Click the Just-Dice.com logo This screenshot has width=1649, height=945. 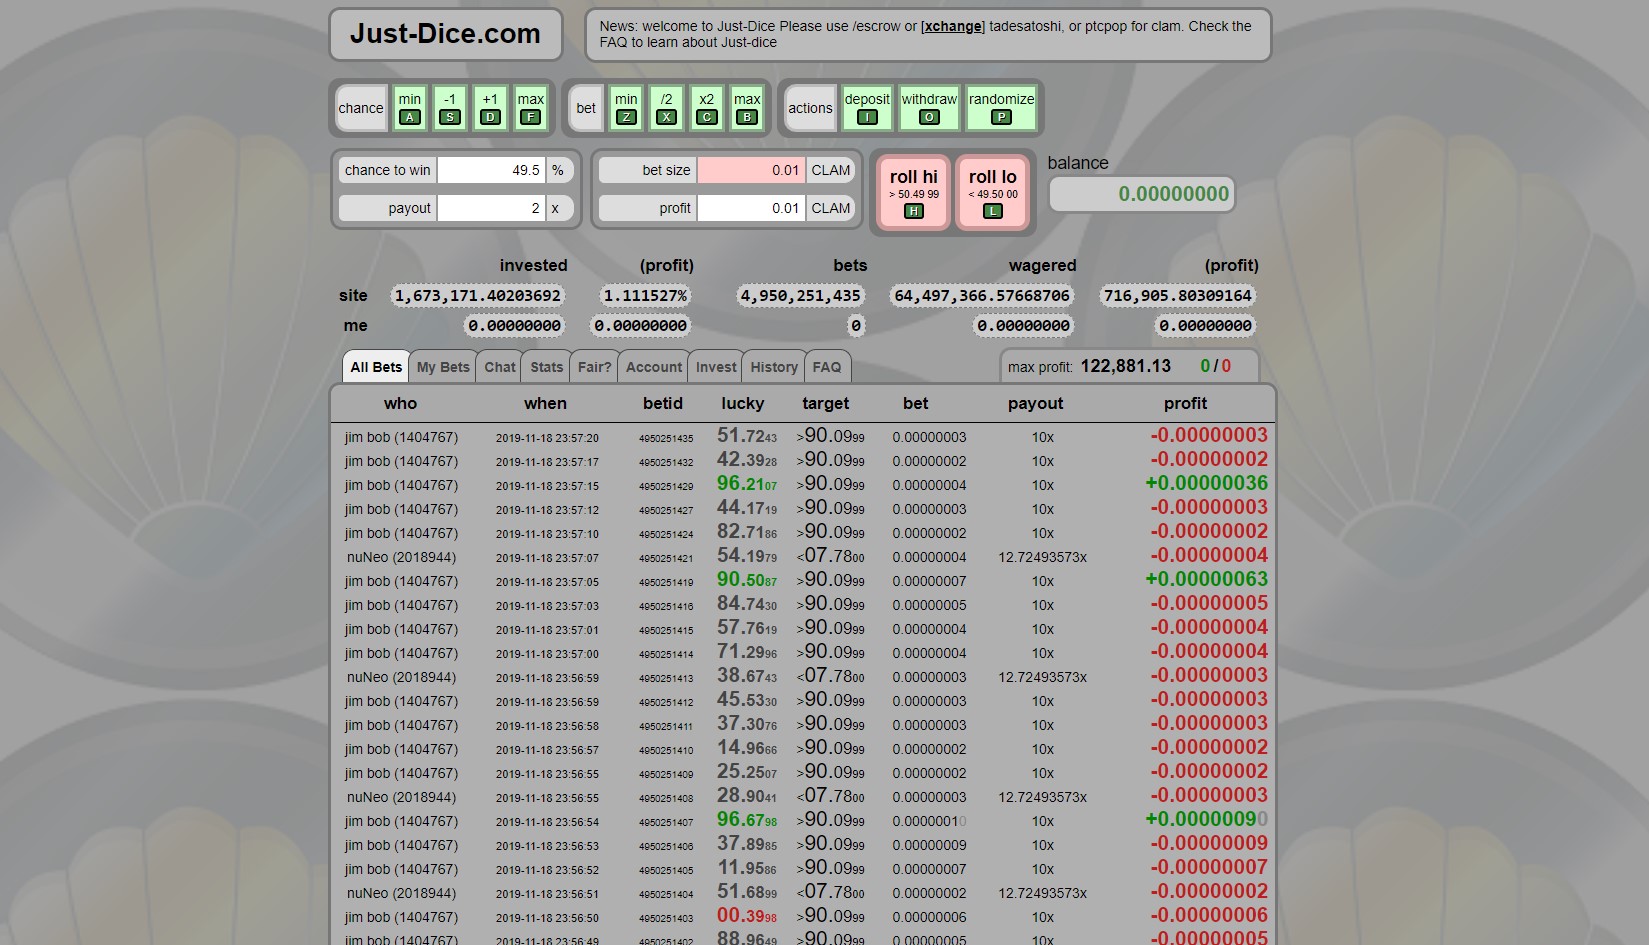446,34
